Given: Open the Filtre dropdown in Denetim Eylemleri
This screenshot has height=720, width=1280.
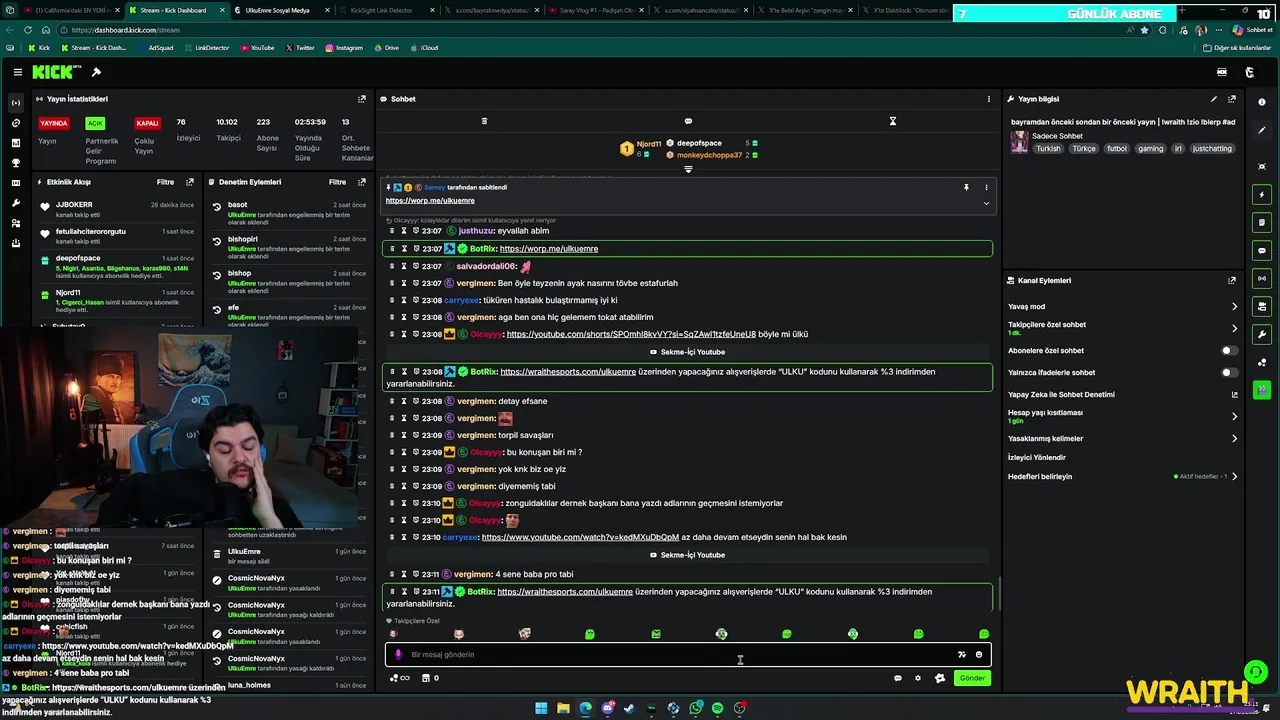Looking at the screenshot, I should pos(338,182).
